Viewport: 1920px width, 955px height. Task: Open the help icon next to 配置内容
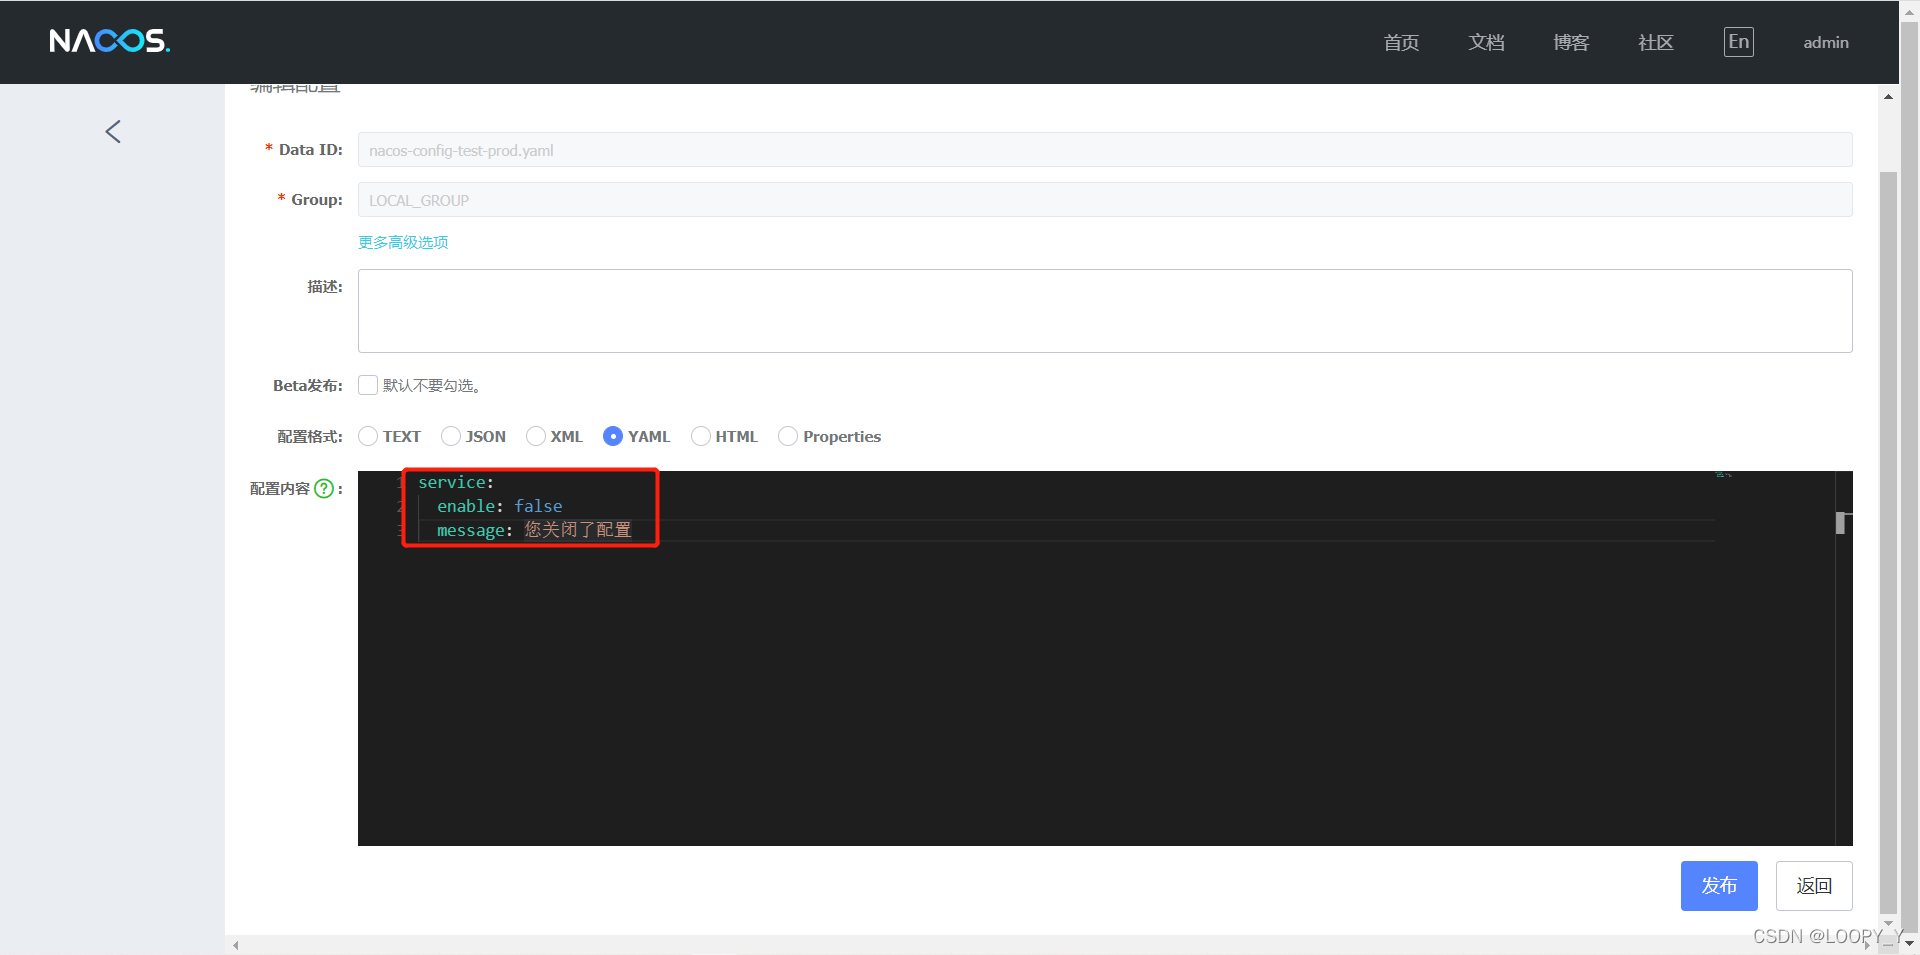tap(324, 489)
